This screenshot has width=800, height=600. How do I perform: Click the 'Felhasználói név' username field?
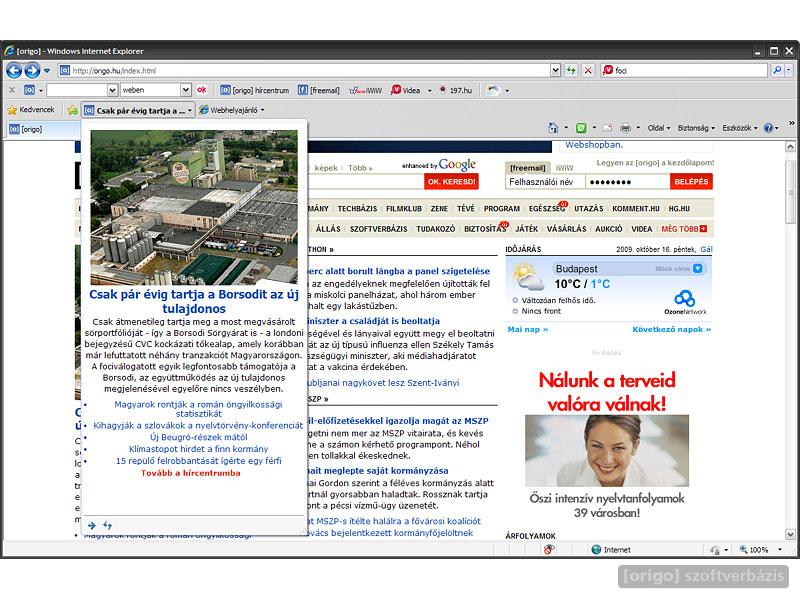coord(545,182)
